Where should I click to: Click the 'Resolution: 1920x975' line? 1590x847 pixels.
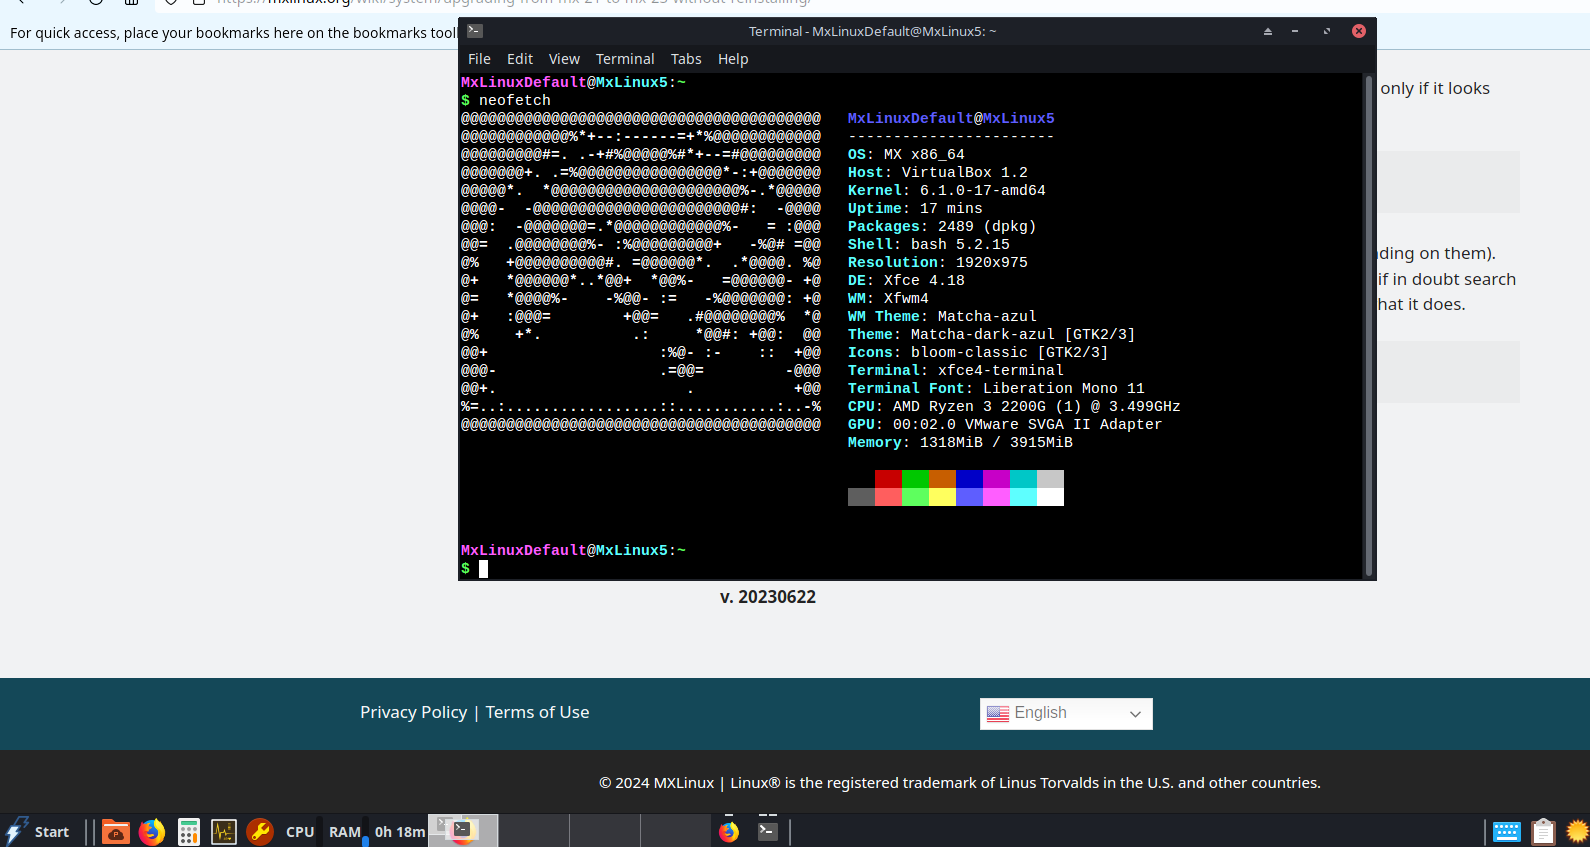tap(938, 262)
